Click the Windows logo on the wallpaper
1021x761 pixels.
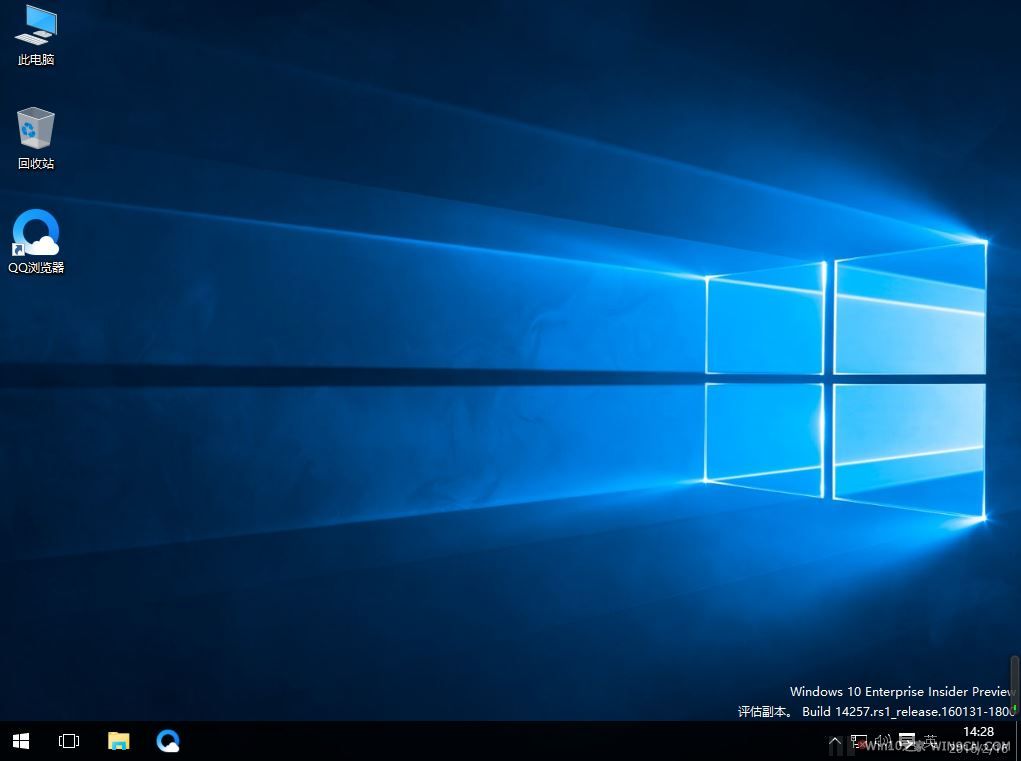point(845,380)
